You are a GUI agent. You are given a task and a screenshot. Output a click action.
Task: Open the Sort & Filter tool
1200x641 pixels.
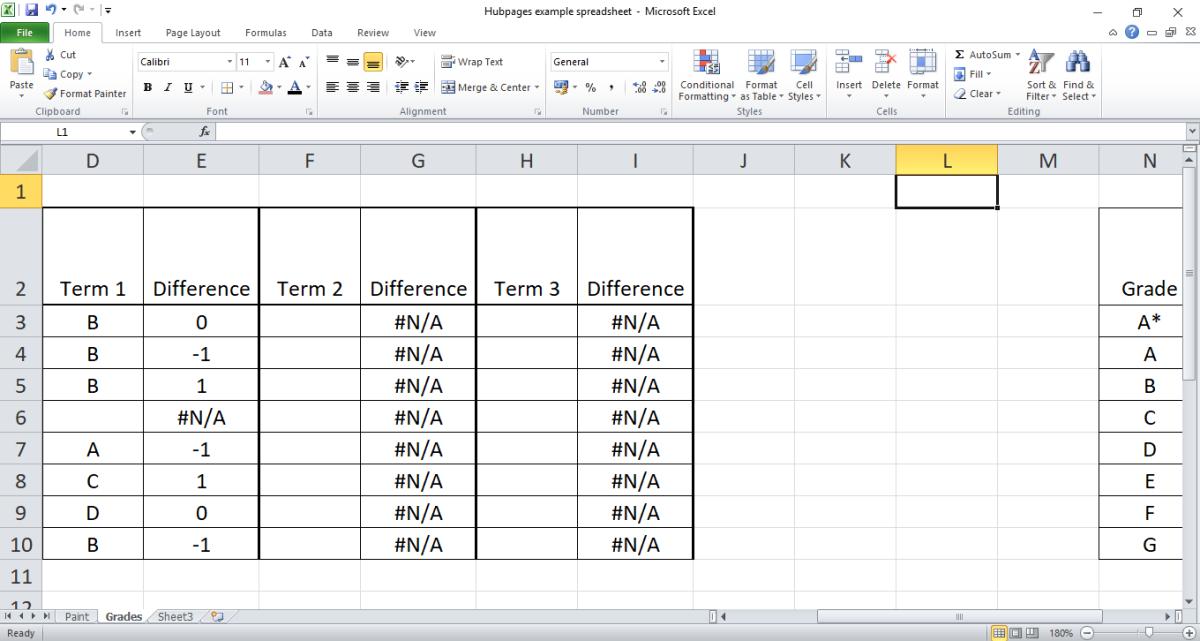pos(1040,75)
